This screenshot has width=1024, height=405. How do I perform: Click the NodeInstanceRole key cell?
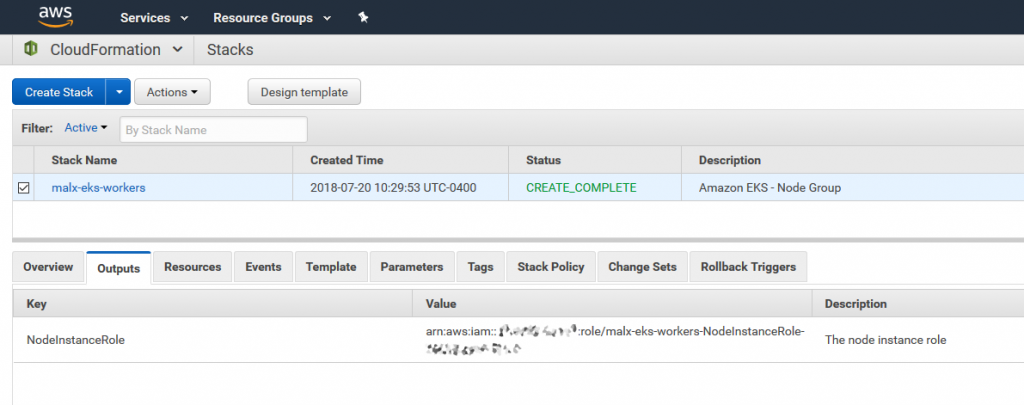76,340
